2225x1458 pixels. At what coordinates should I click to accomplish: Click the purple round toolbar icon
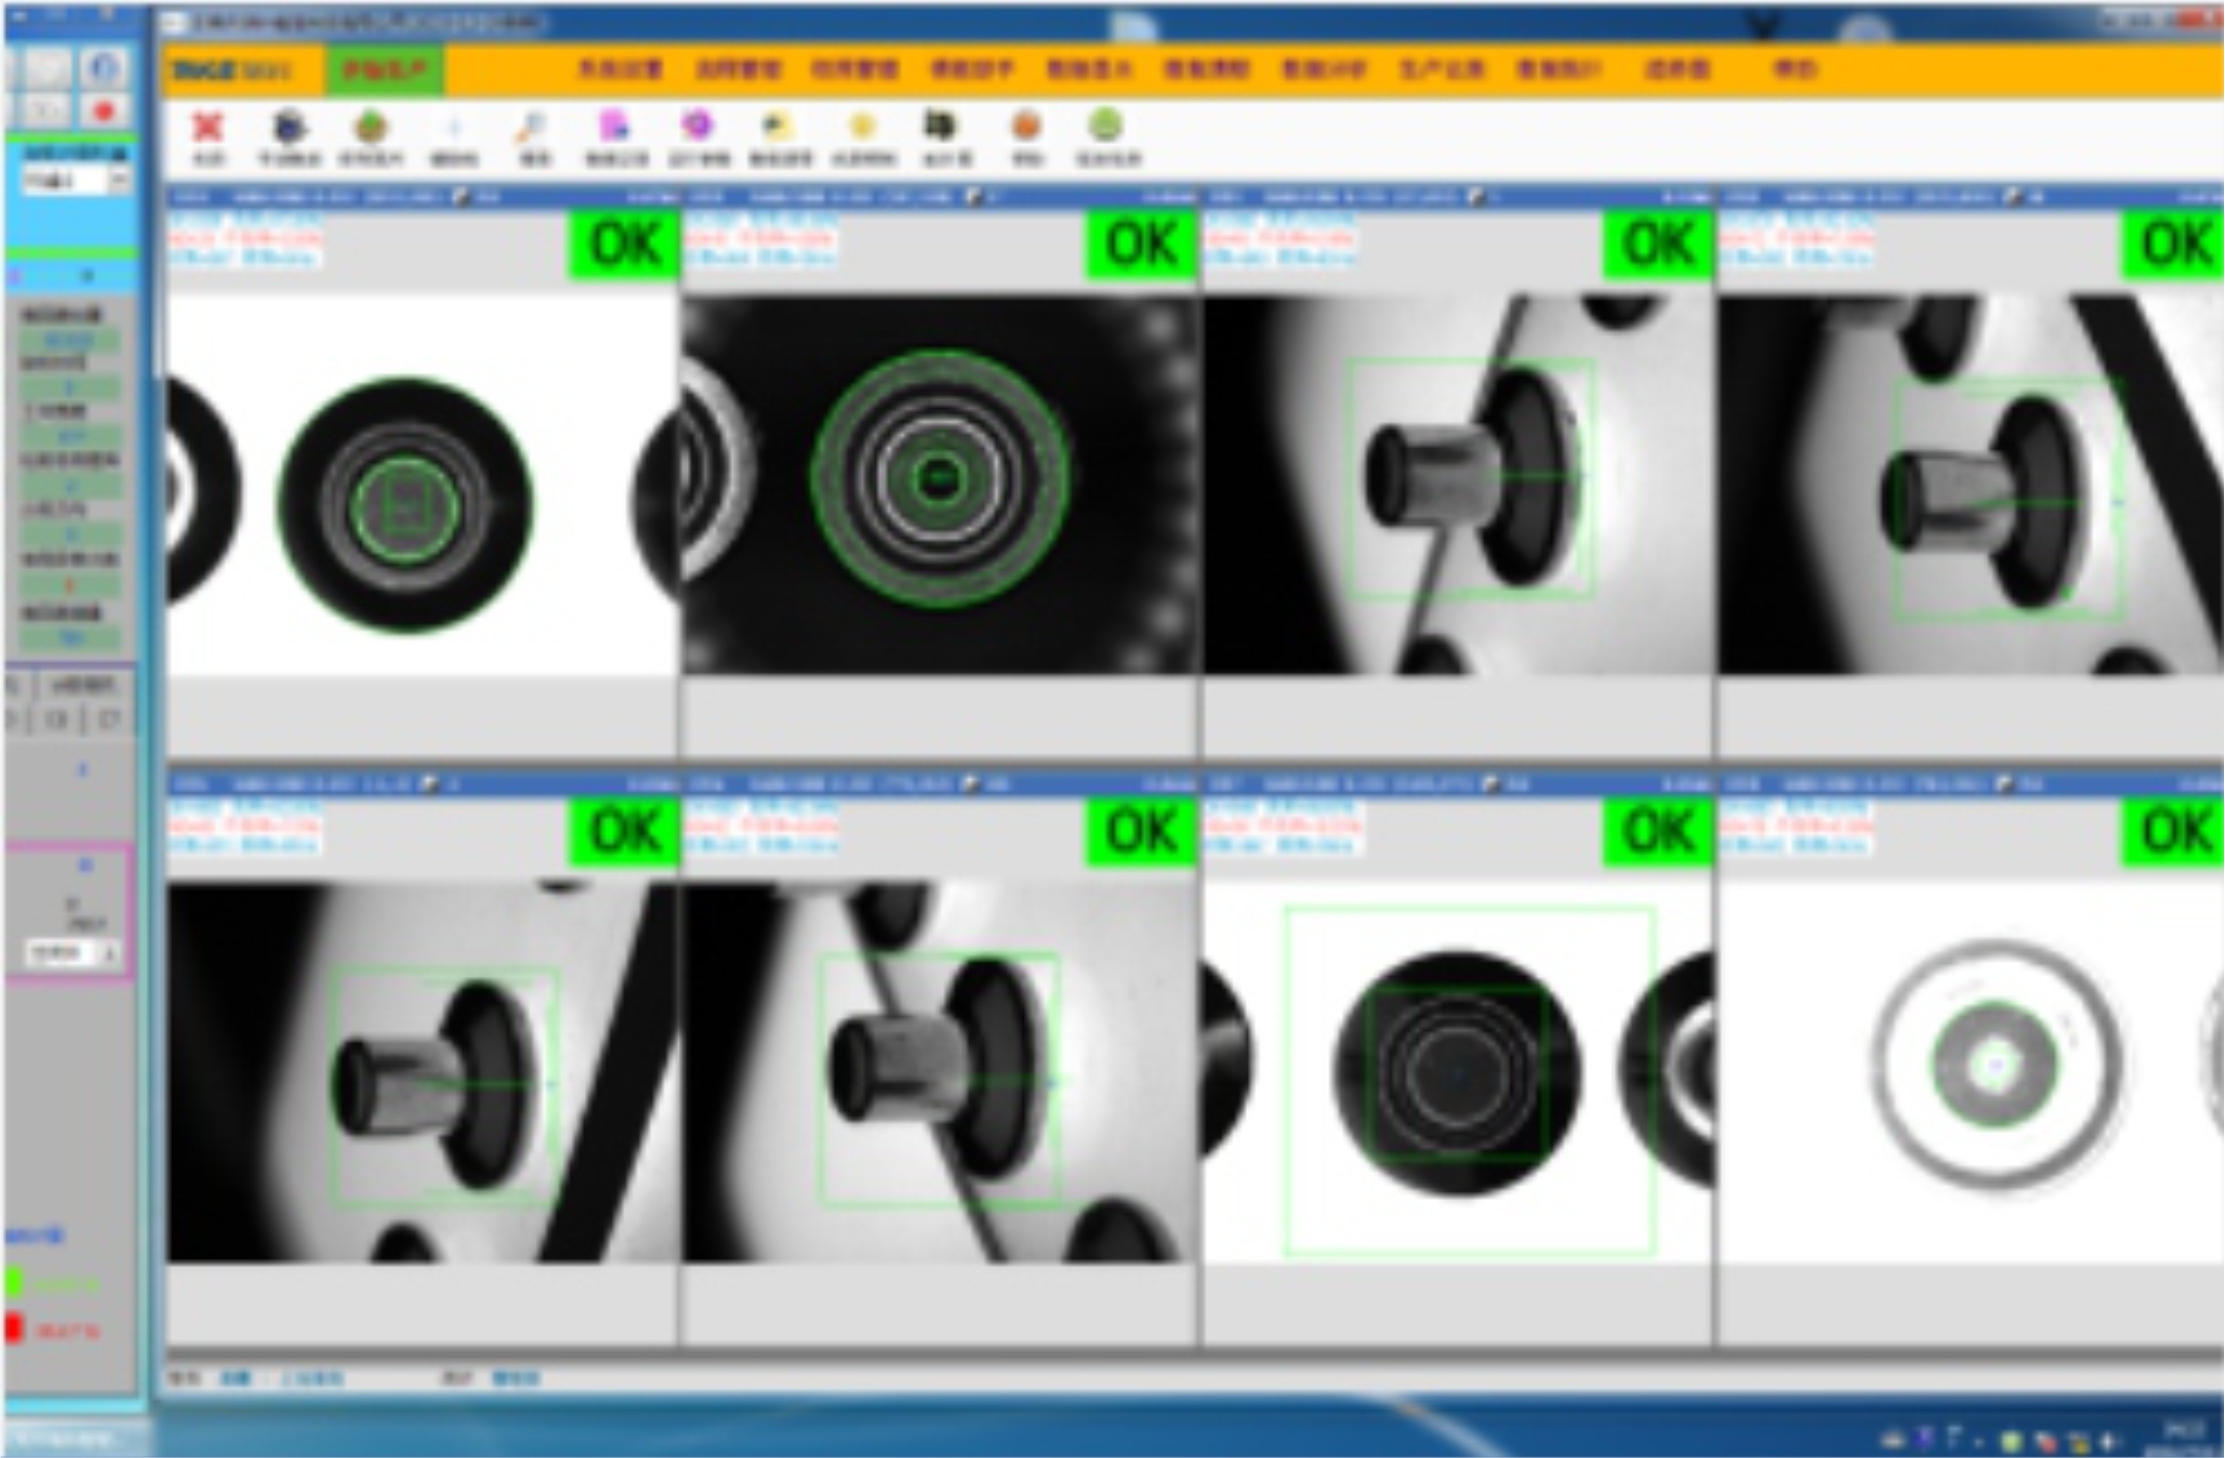click(698, 126)
